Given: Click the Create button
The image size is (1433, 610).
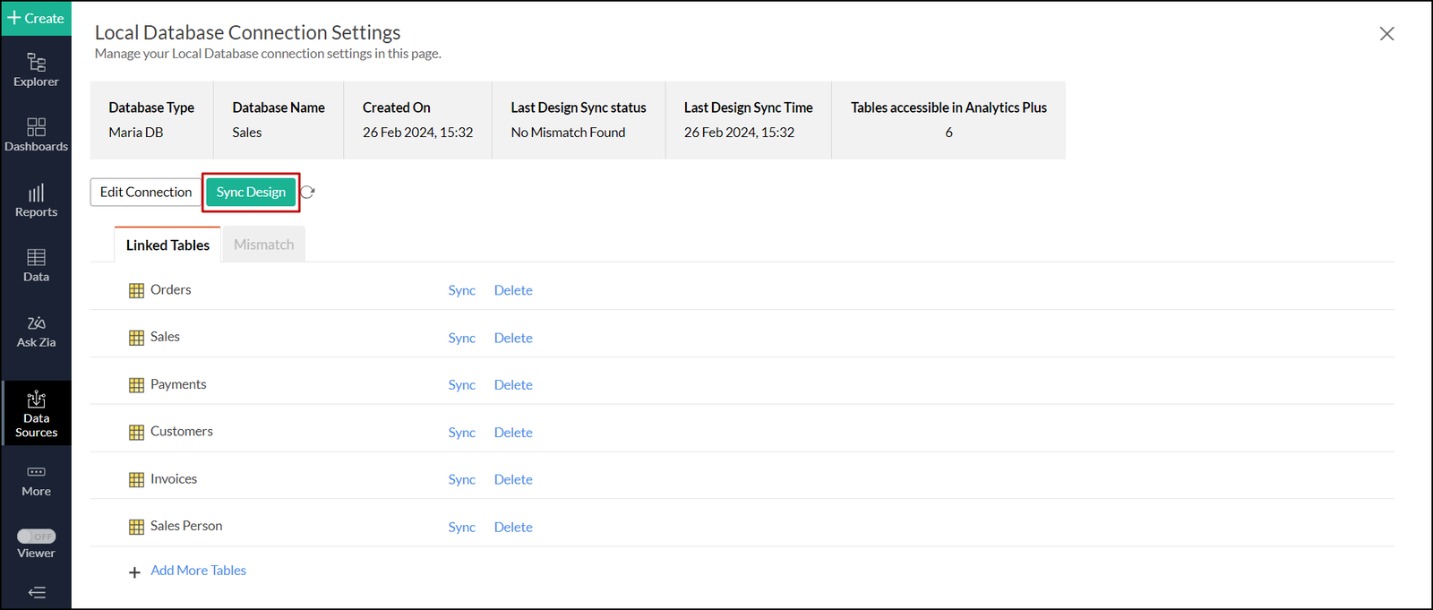Looking at the screenshot, I should click(36, 17).
